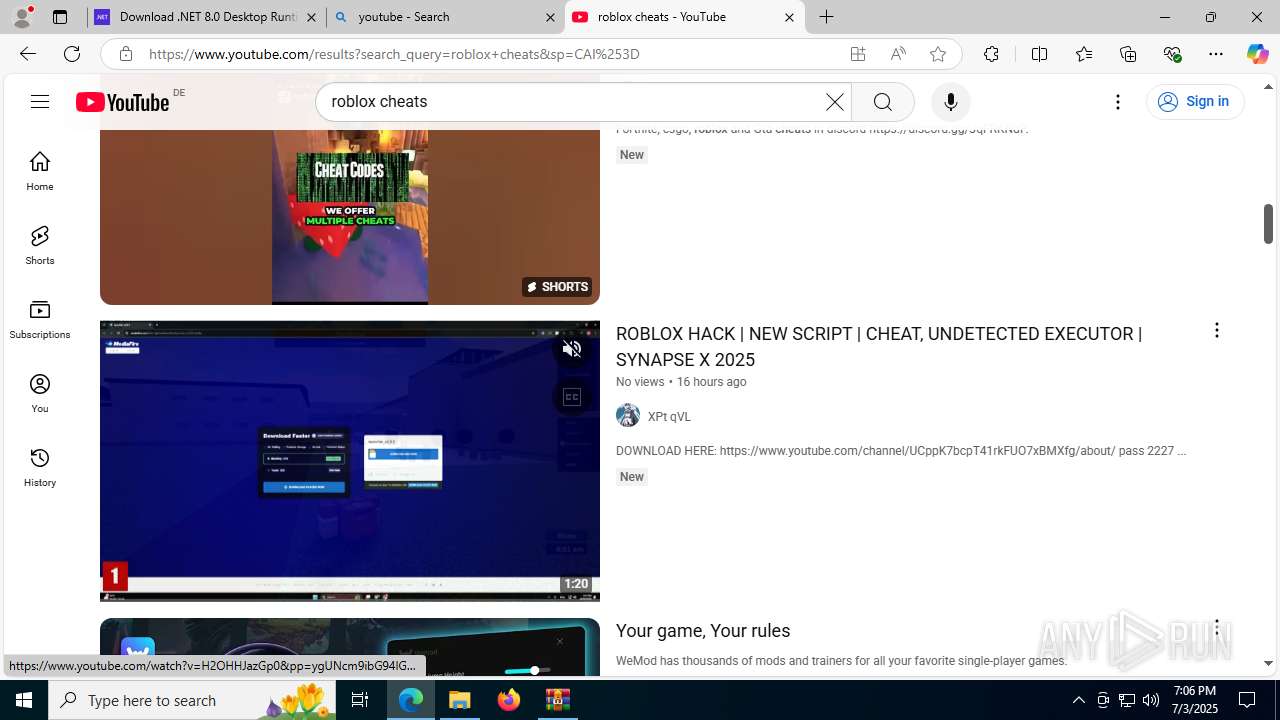Start Read aloud from address bar
The image size is (1280, 720).
pos(898,54)
